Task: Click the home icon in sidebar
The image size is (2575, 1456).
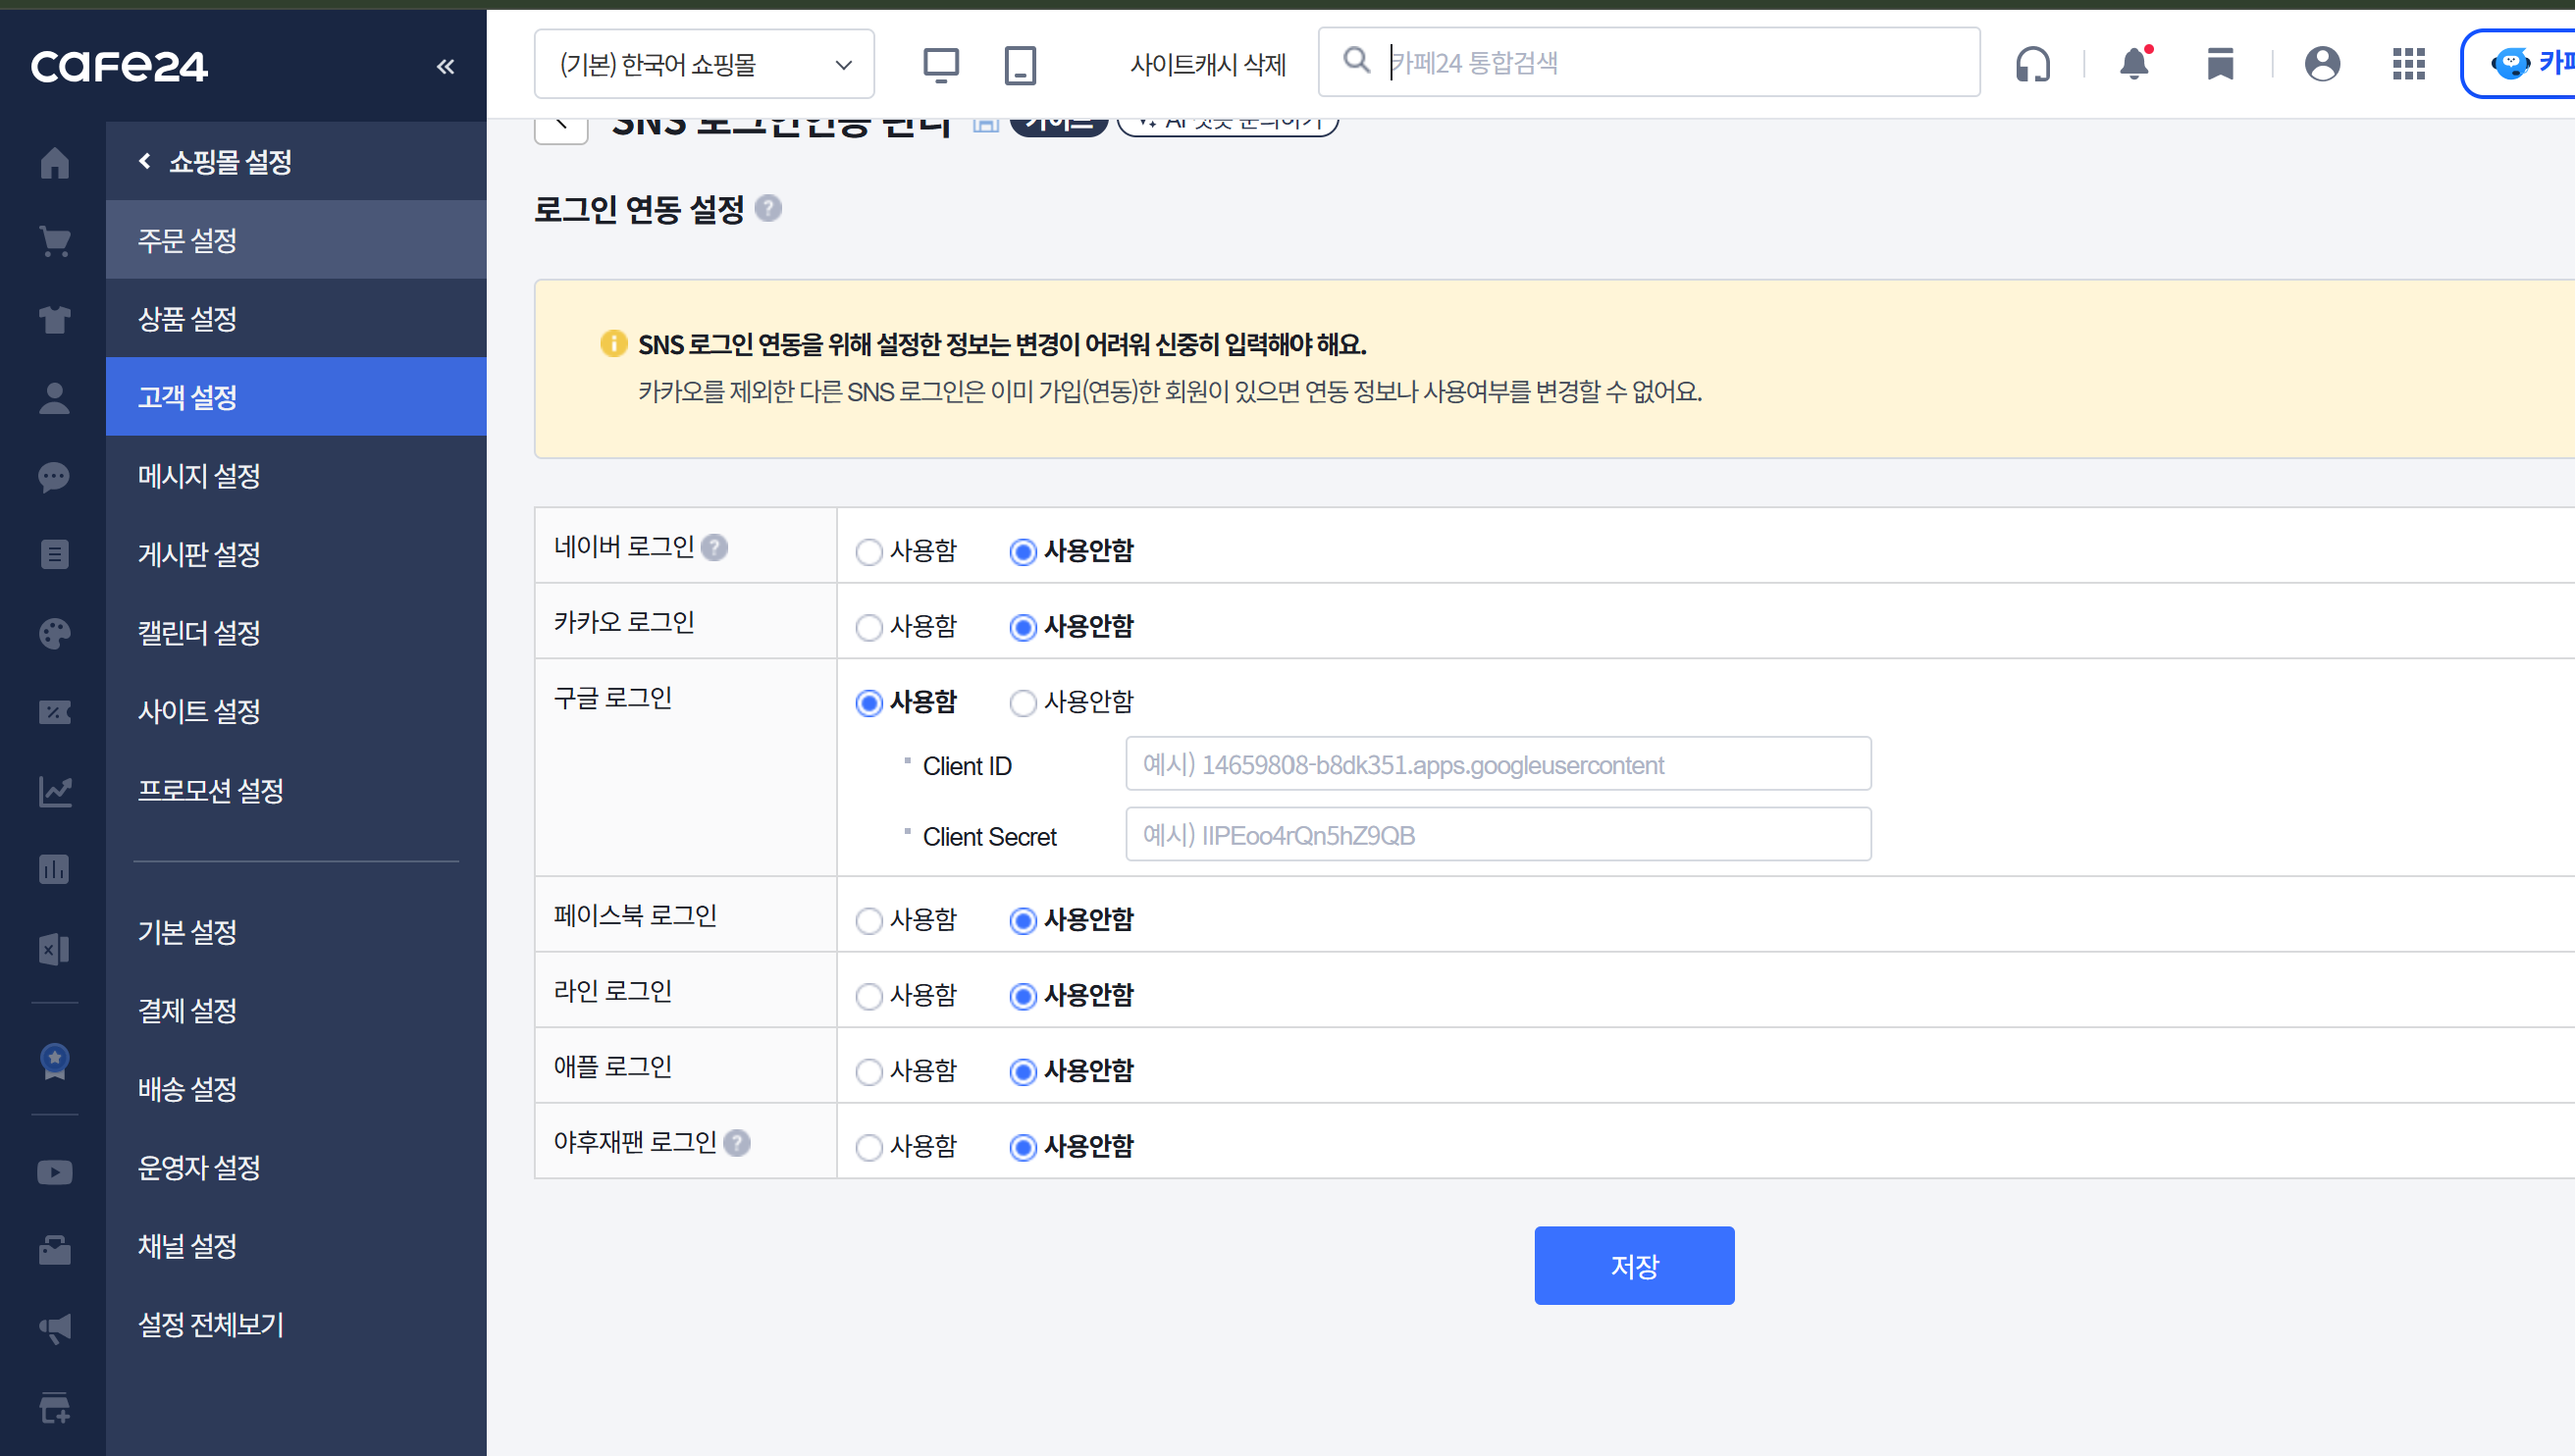Action: tap(54, 162)
